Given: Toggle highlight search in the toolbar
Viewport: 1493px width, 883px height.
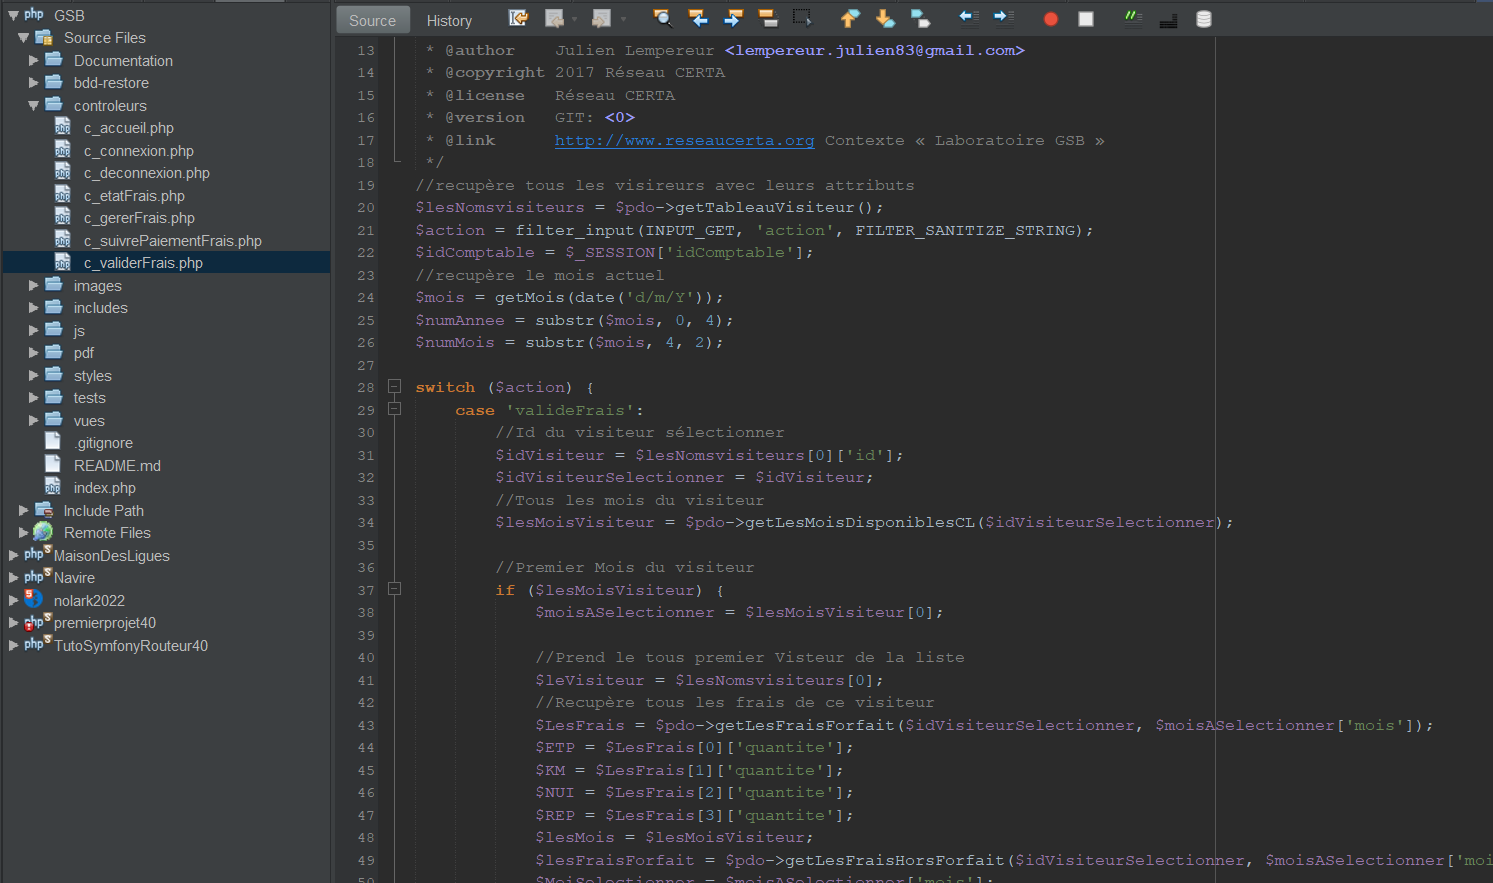Looking at the screenshot, I should pos(768,18).
